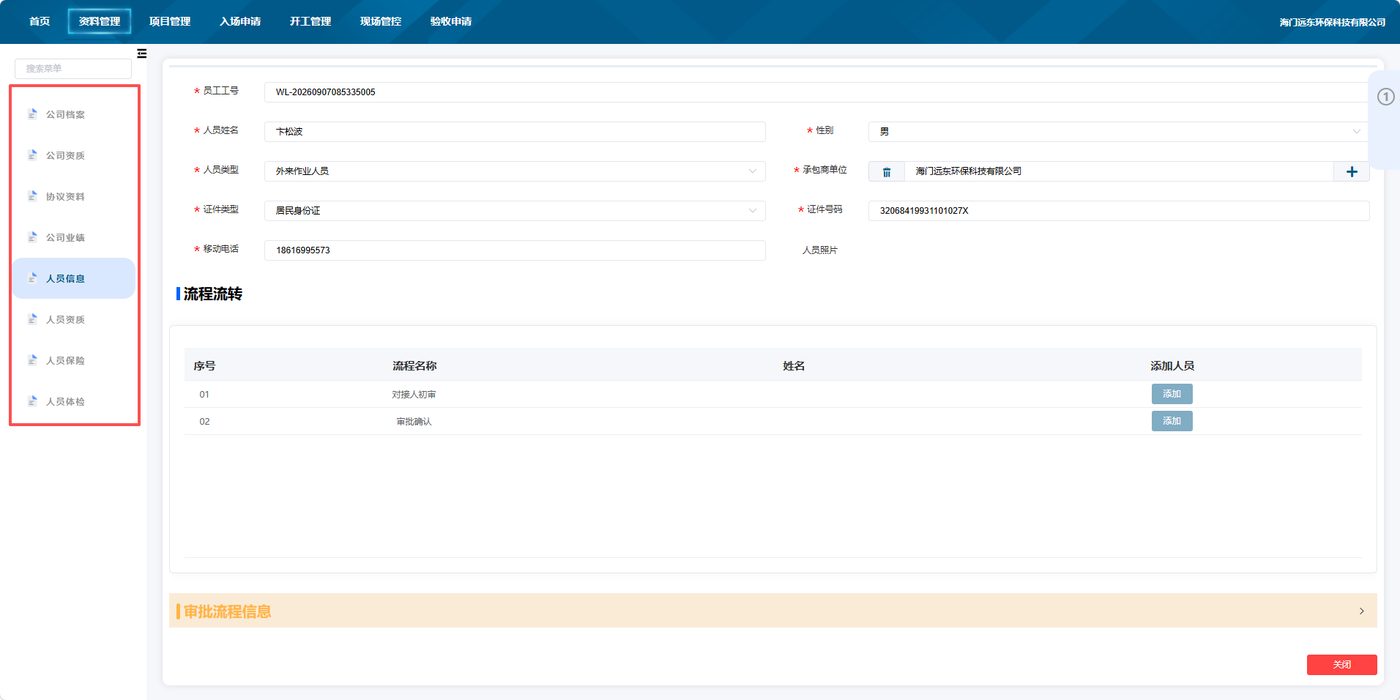1400x700 pixels.
Task: Click the document icon beside 公司业绩
Action: pyautogui.click(x=32, y=238)
